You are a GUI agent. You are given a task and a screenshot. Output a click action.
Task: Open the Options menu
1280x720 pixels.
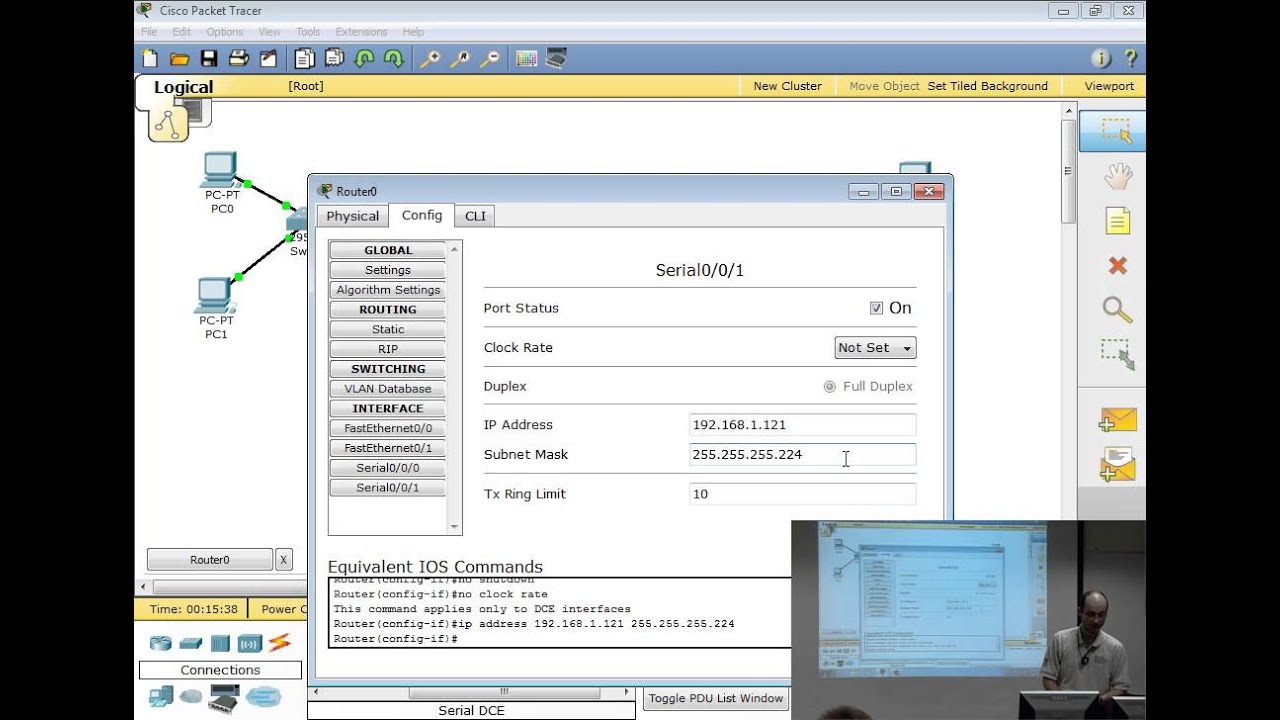225,32
